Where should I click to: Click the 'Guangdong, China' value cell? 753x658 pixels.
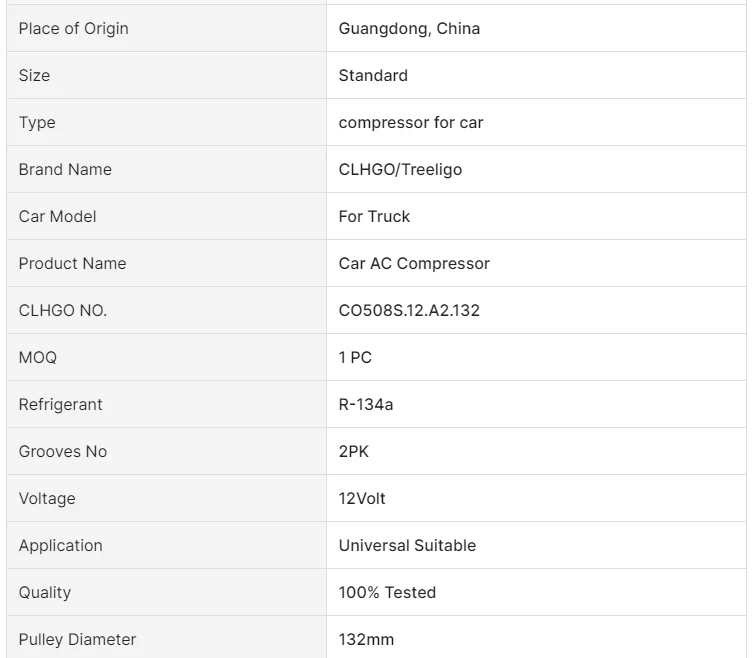click(409, 28)
